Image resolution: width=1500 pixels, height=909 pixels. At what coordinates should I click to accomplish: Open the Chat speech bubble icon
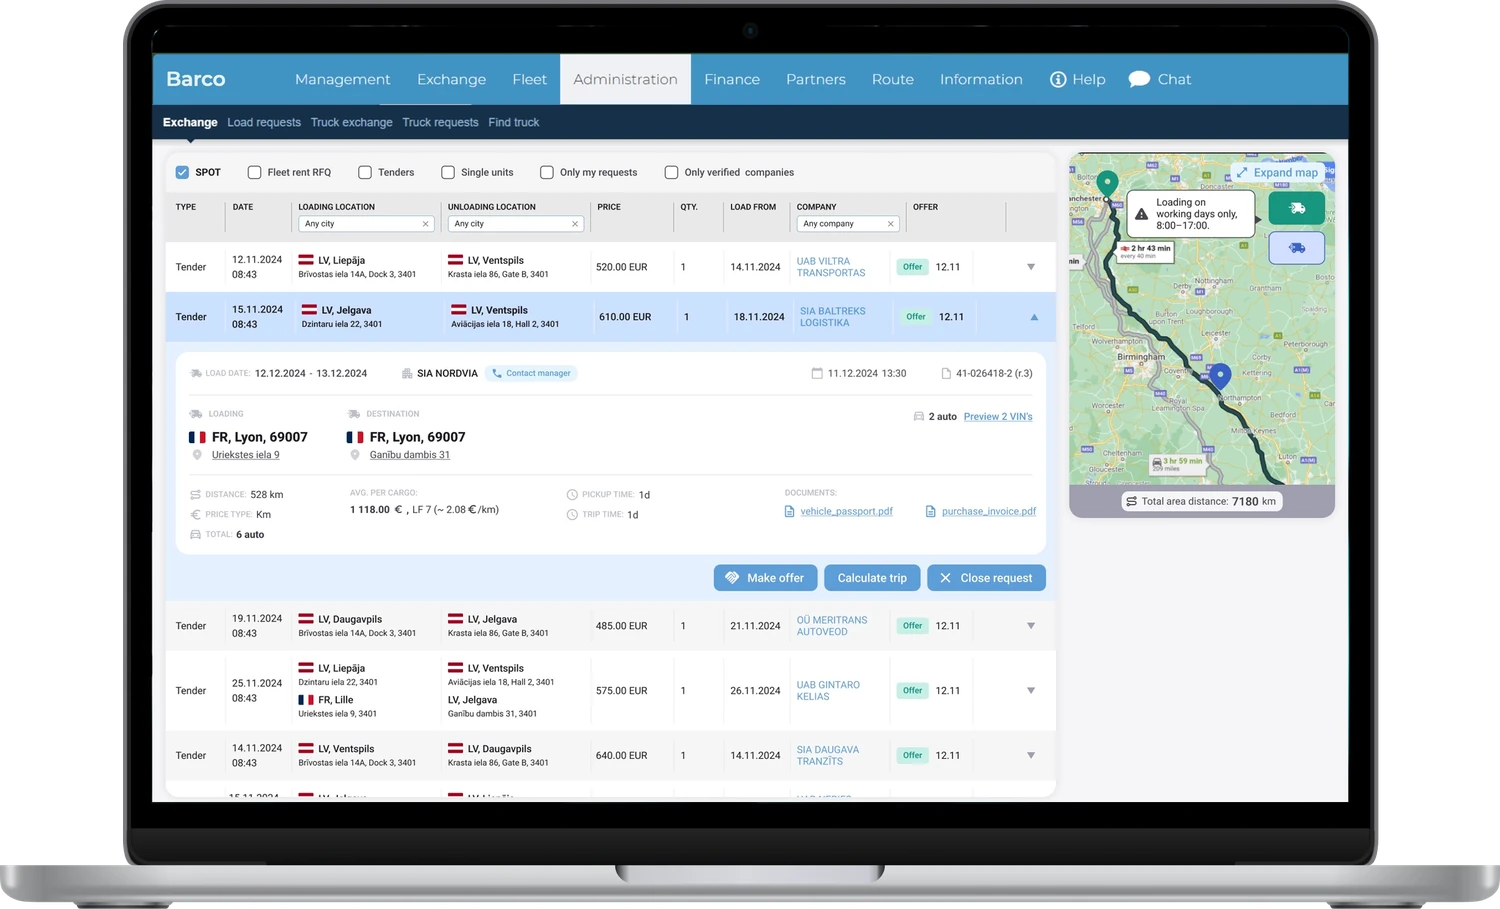(1139, 79)
